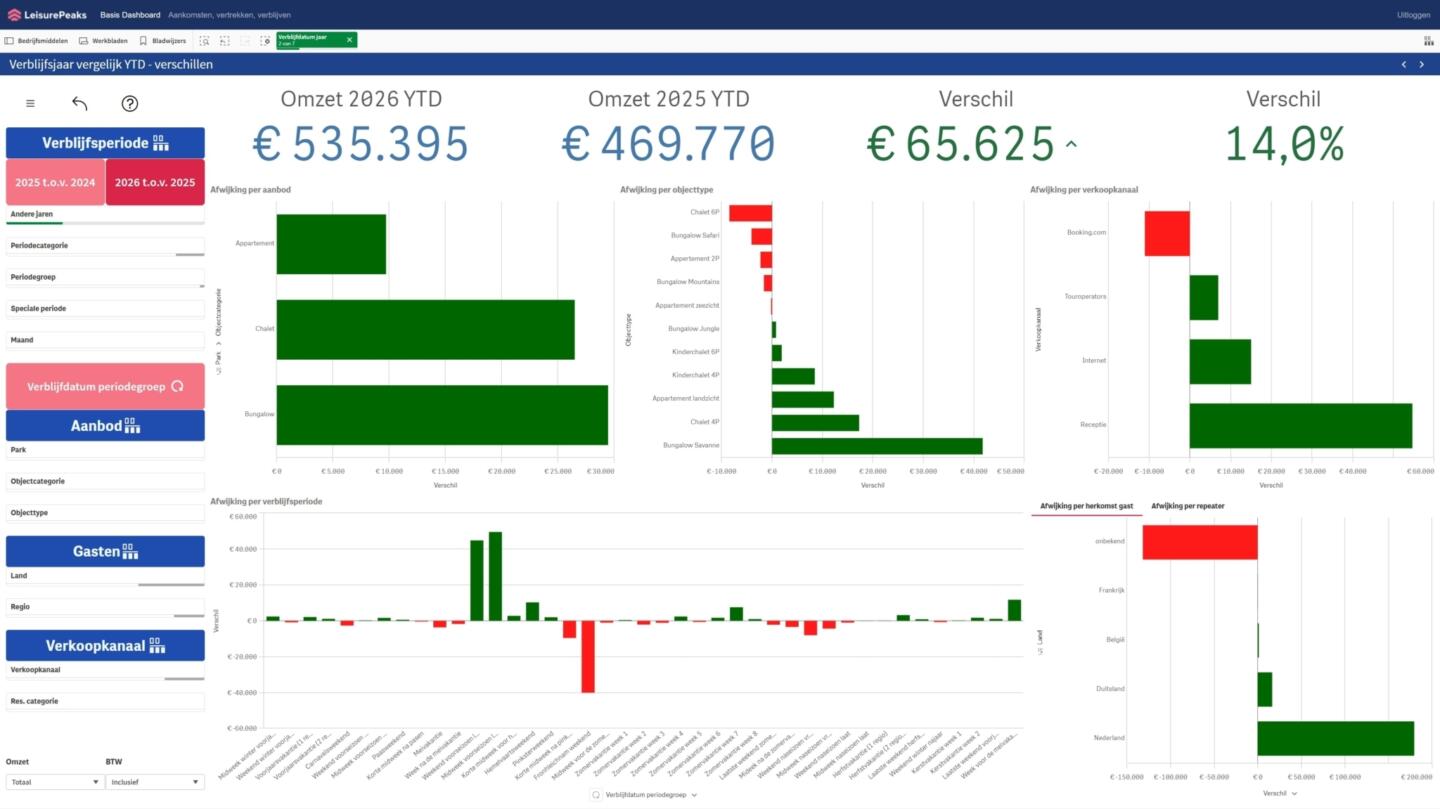Open the Omzet Totaal dropdown
This screenshot has width=1440, height=809.
coord(54,782)
